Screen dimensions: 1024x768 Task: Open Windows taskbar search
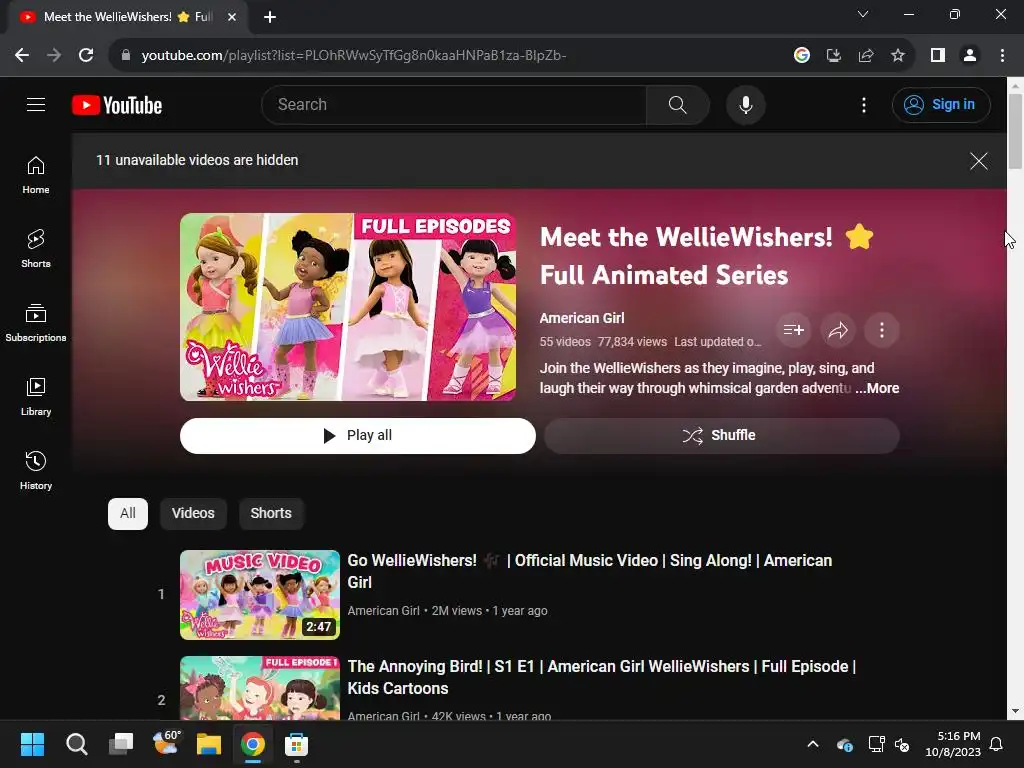76,744
